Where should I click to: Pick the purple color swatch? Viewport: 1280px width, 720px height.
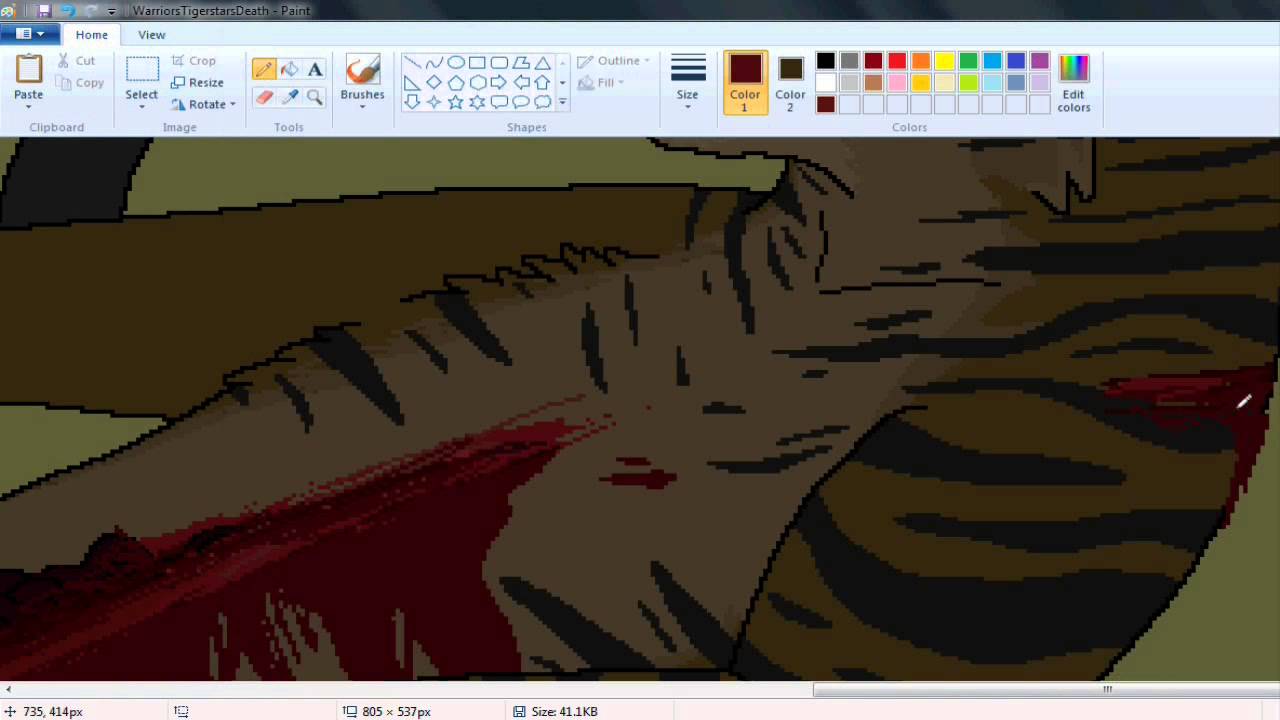(x=1040, y=61)
